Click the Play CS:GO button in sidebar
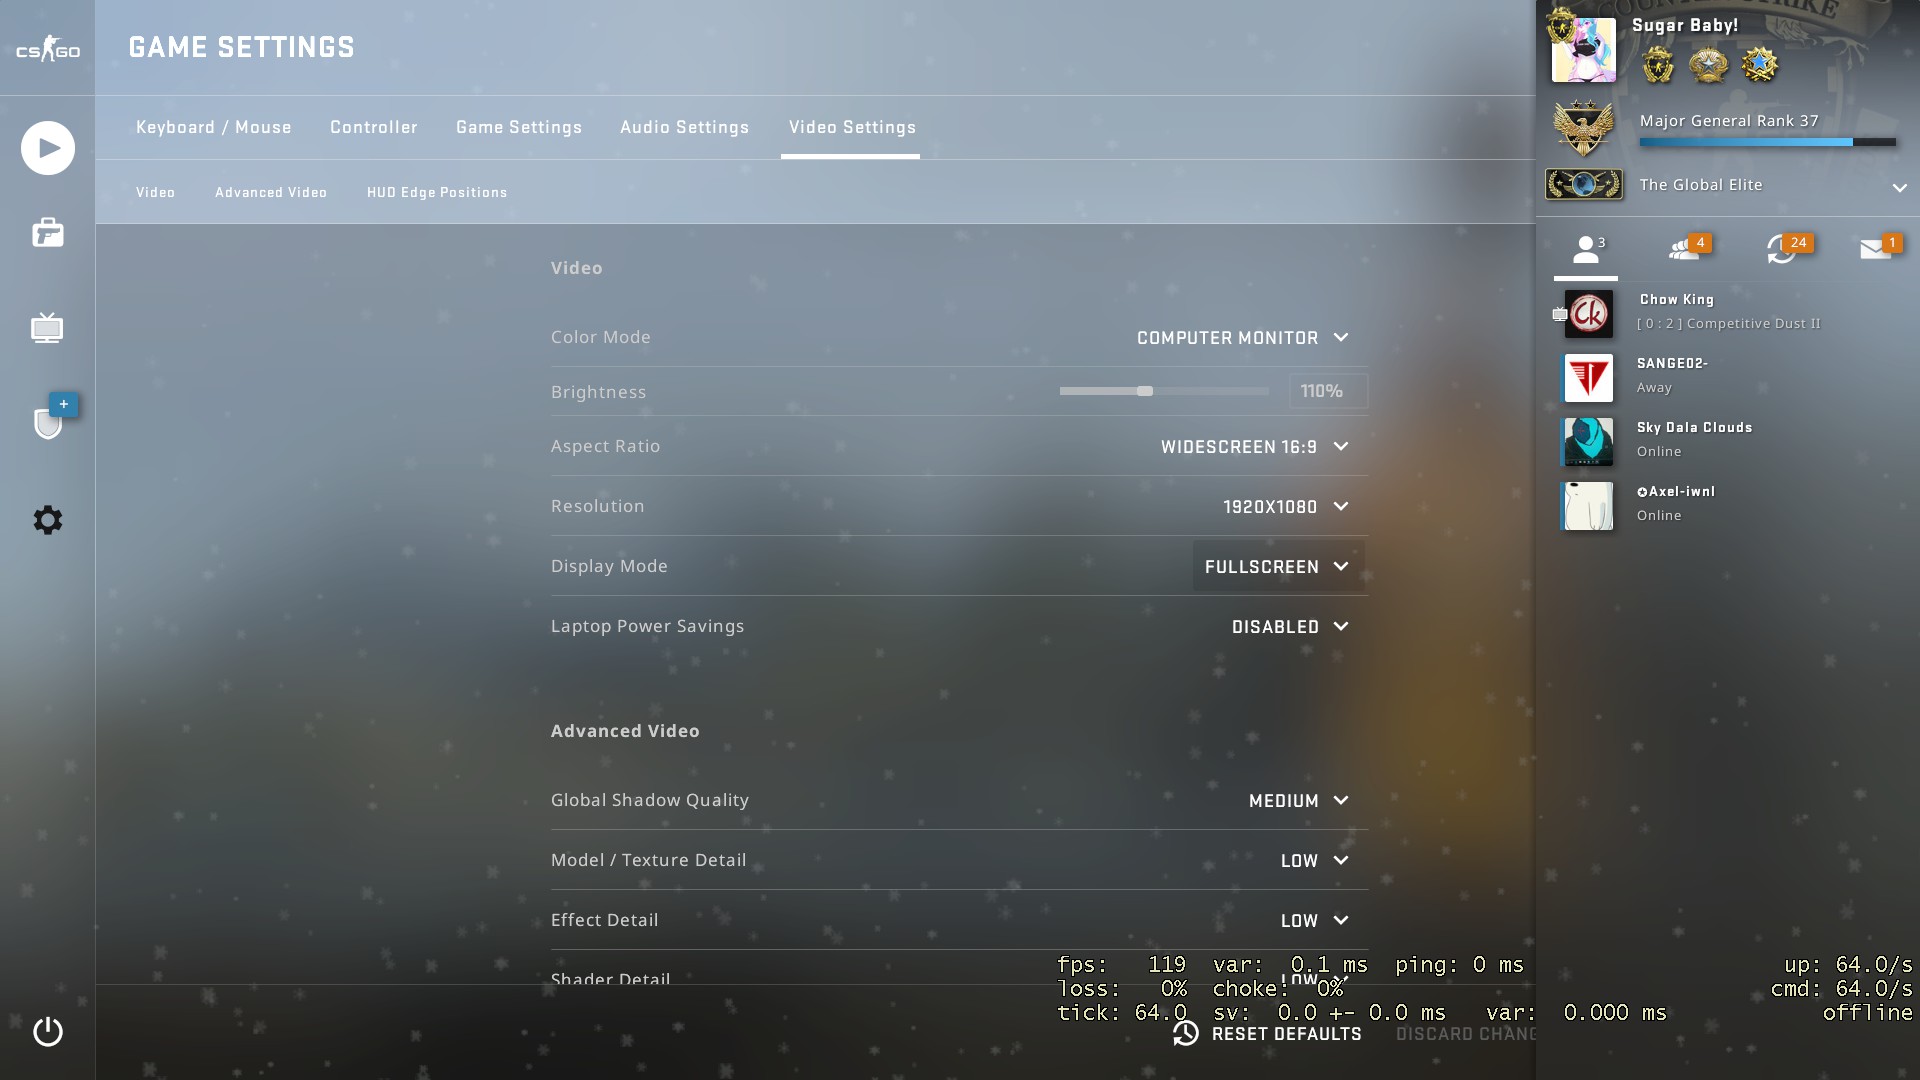1920x1080 pixels. [48, 148]
